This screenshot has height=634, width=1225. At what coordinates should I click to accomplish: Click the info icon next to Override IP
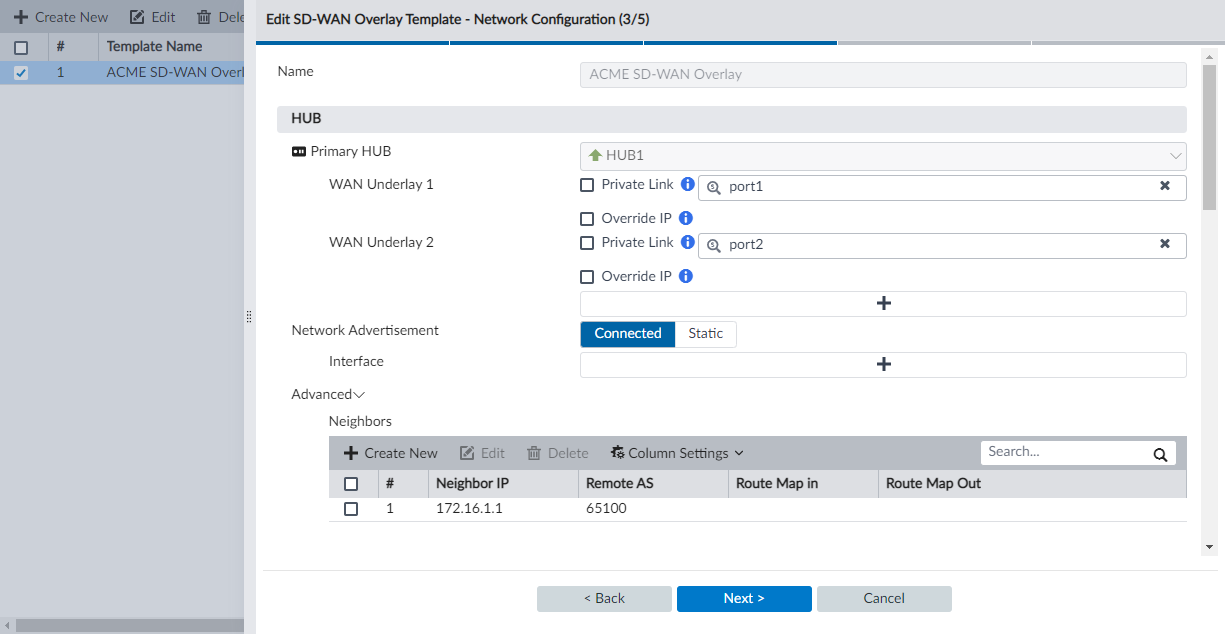685,218
